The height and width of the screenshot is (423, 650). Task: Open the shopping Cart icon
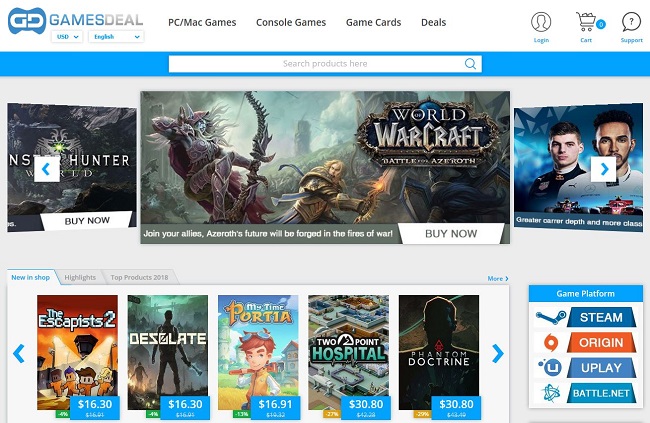tap(586, 22)
